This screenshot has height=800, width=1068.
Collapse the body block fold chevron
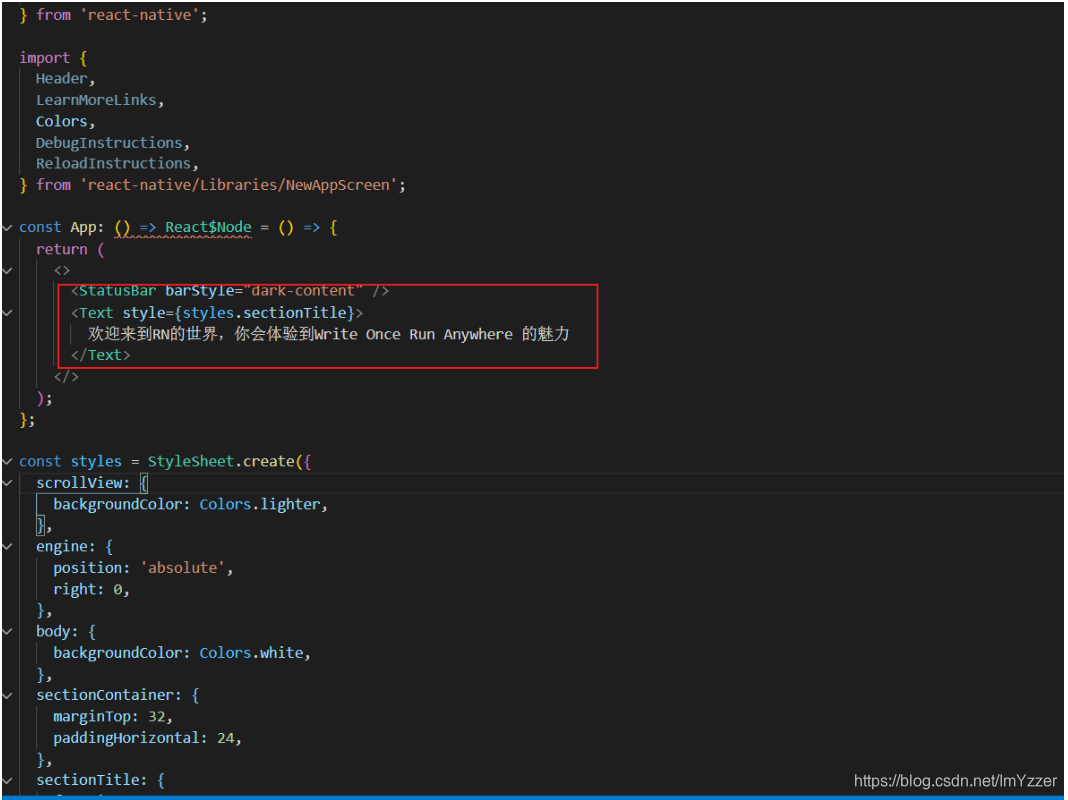[x=7, y=632]
